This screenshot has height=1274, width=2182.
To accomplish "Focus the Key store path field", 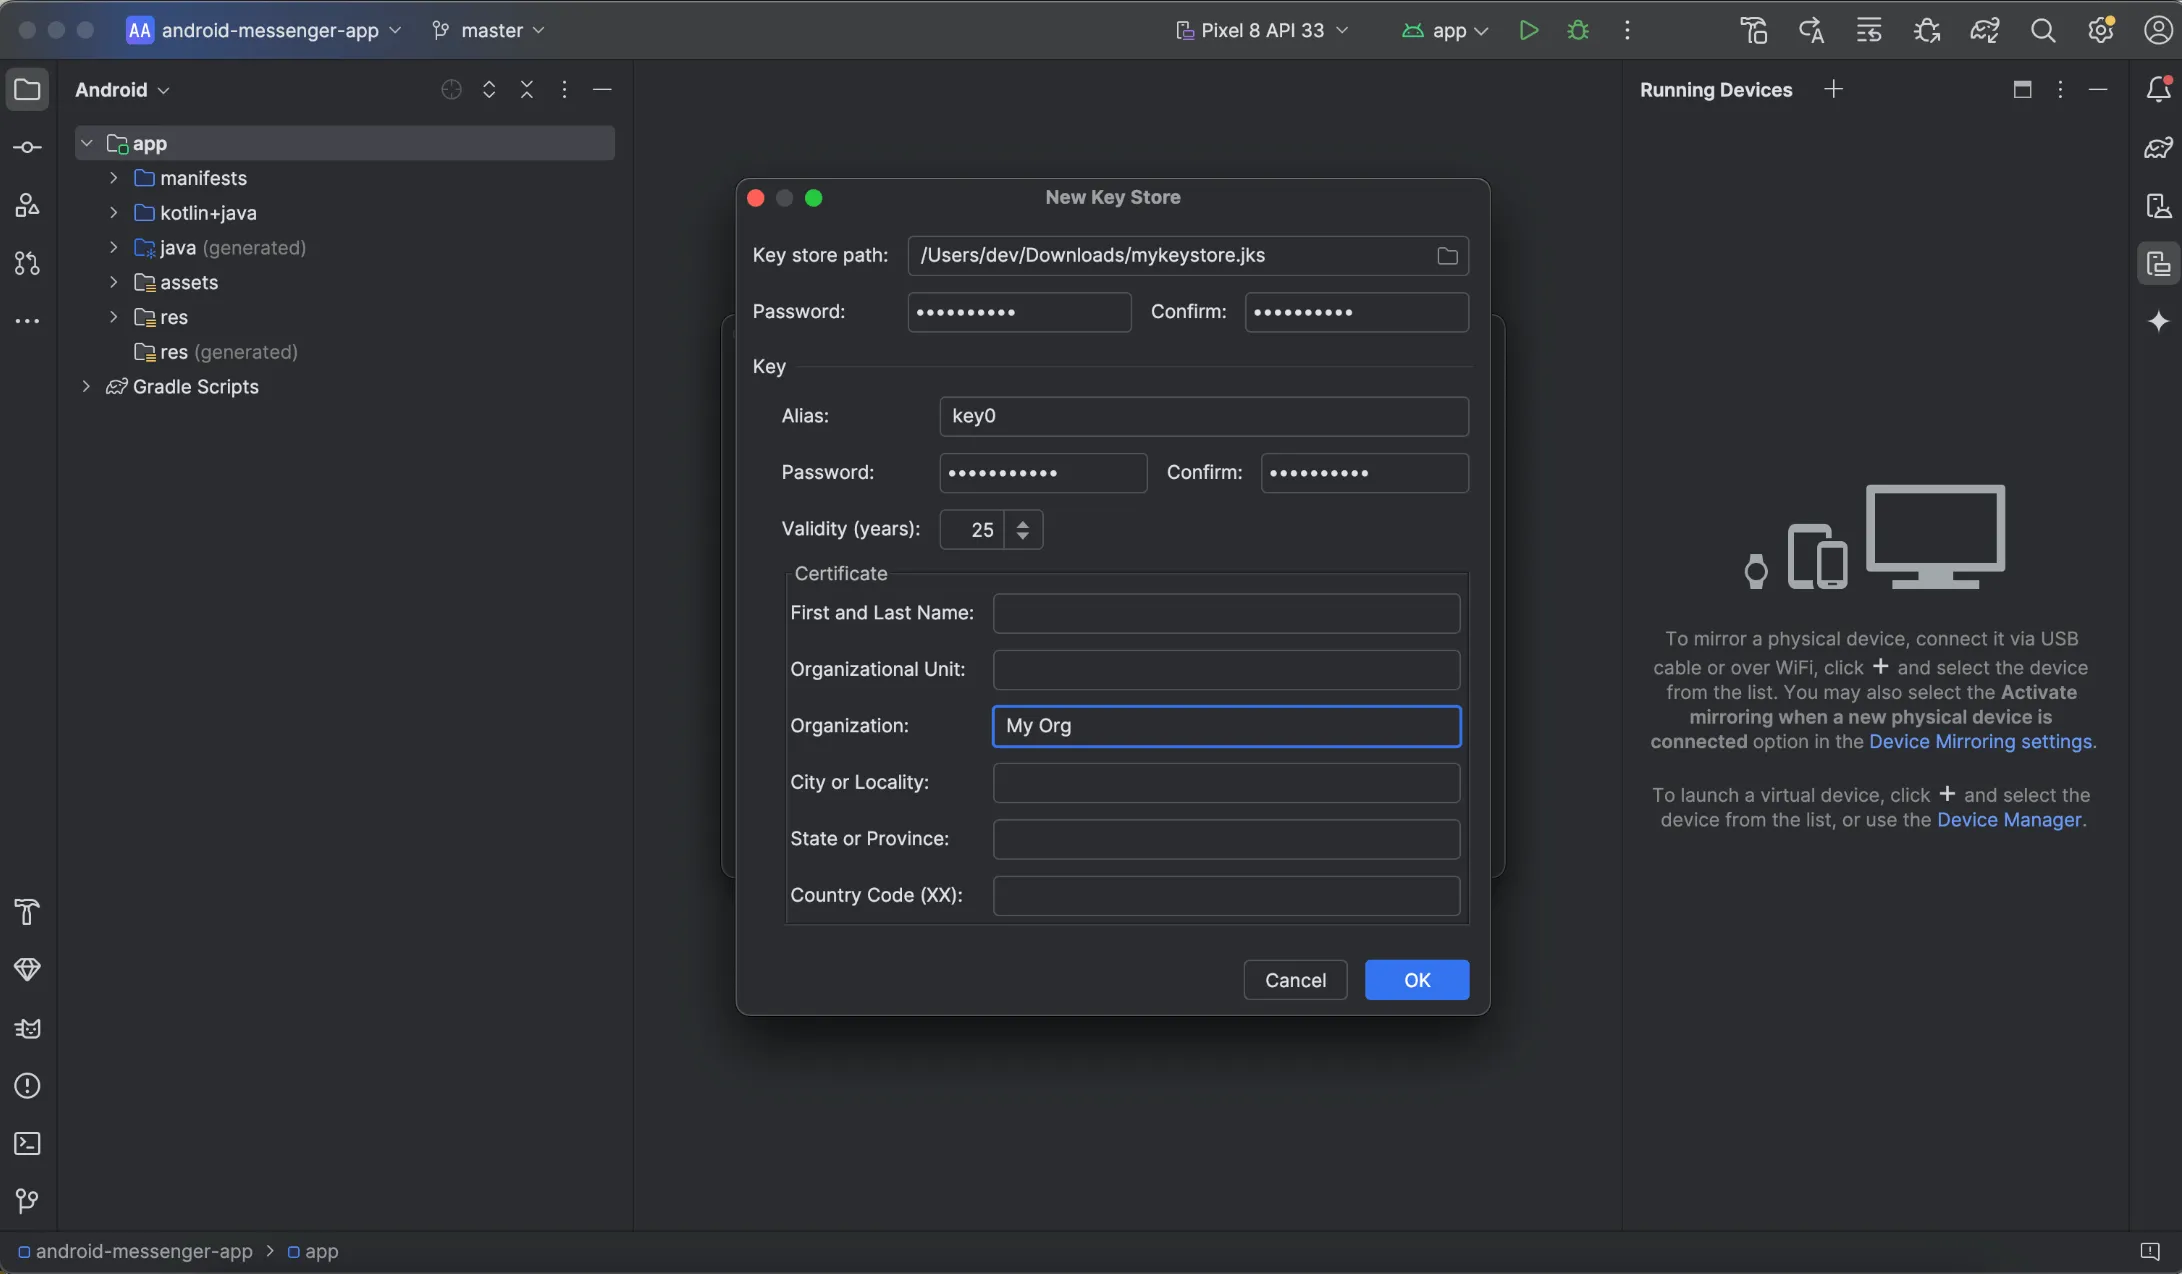I will click(x=1188, y=256).
